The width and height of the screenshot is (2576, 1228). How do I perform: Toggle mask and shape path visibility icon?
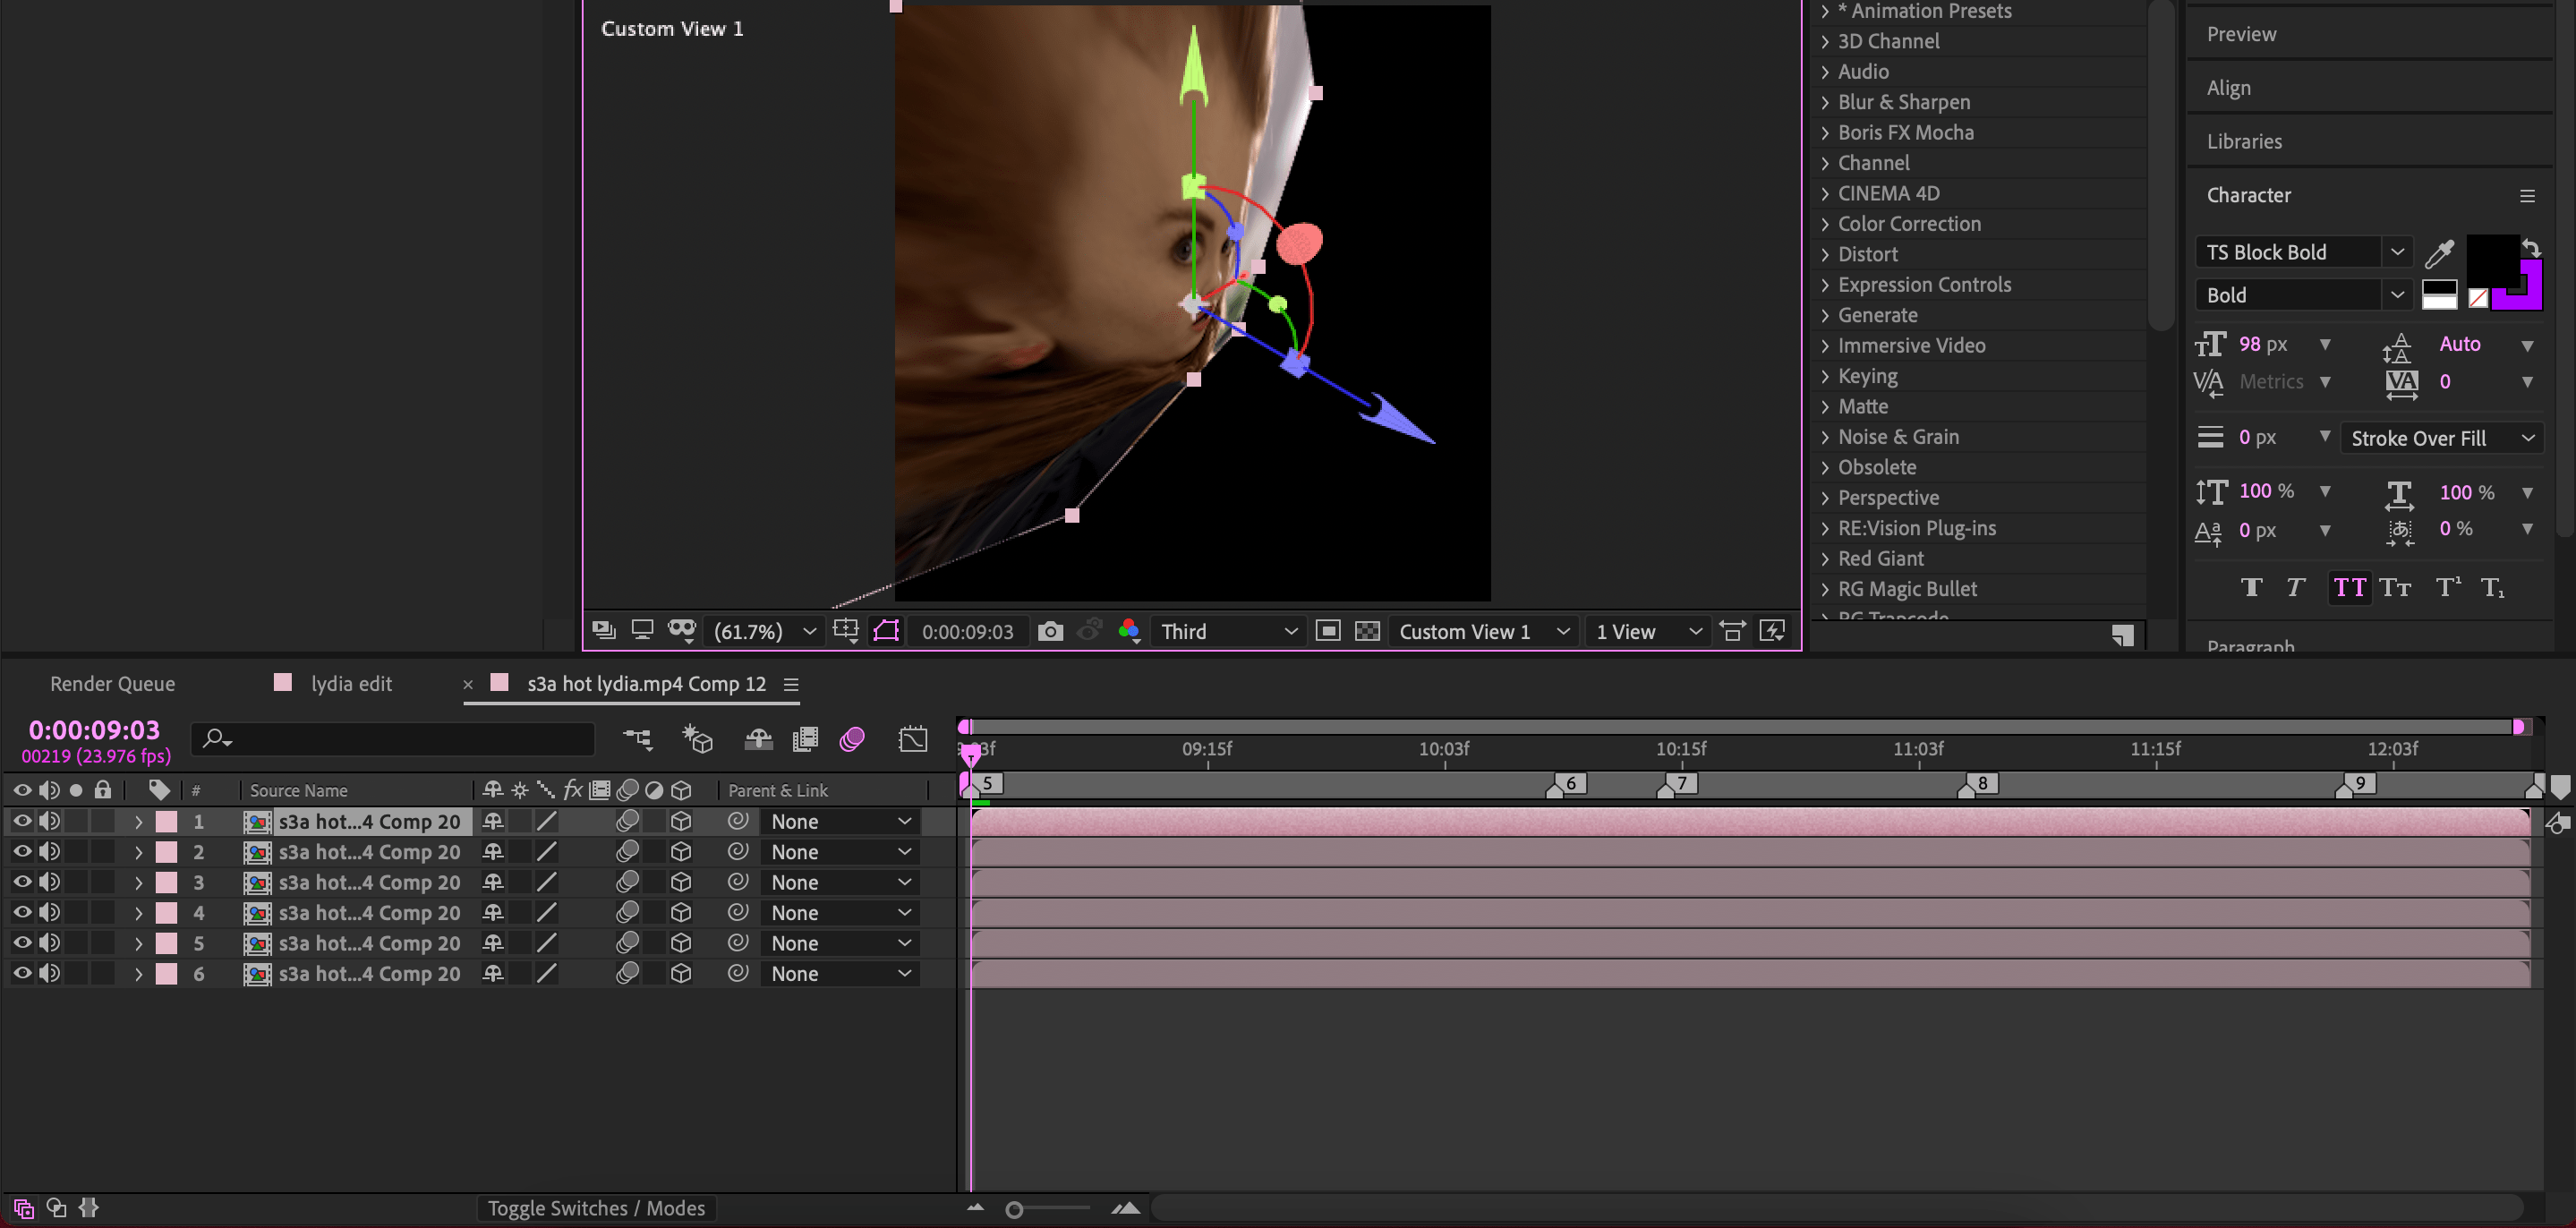click(886, 631)
